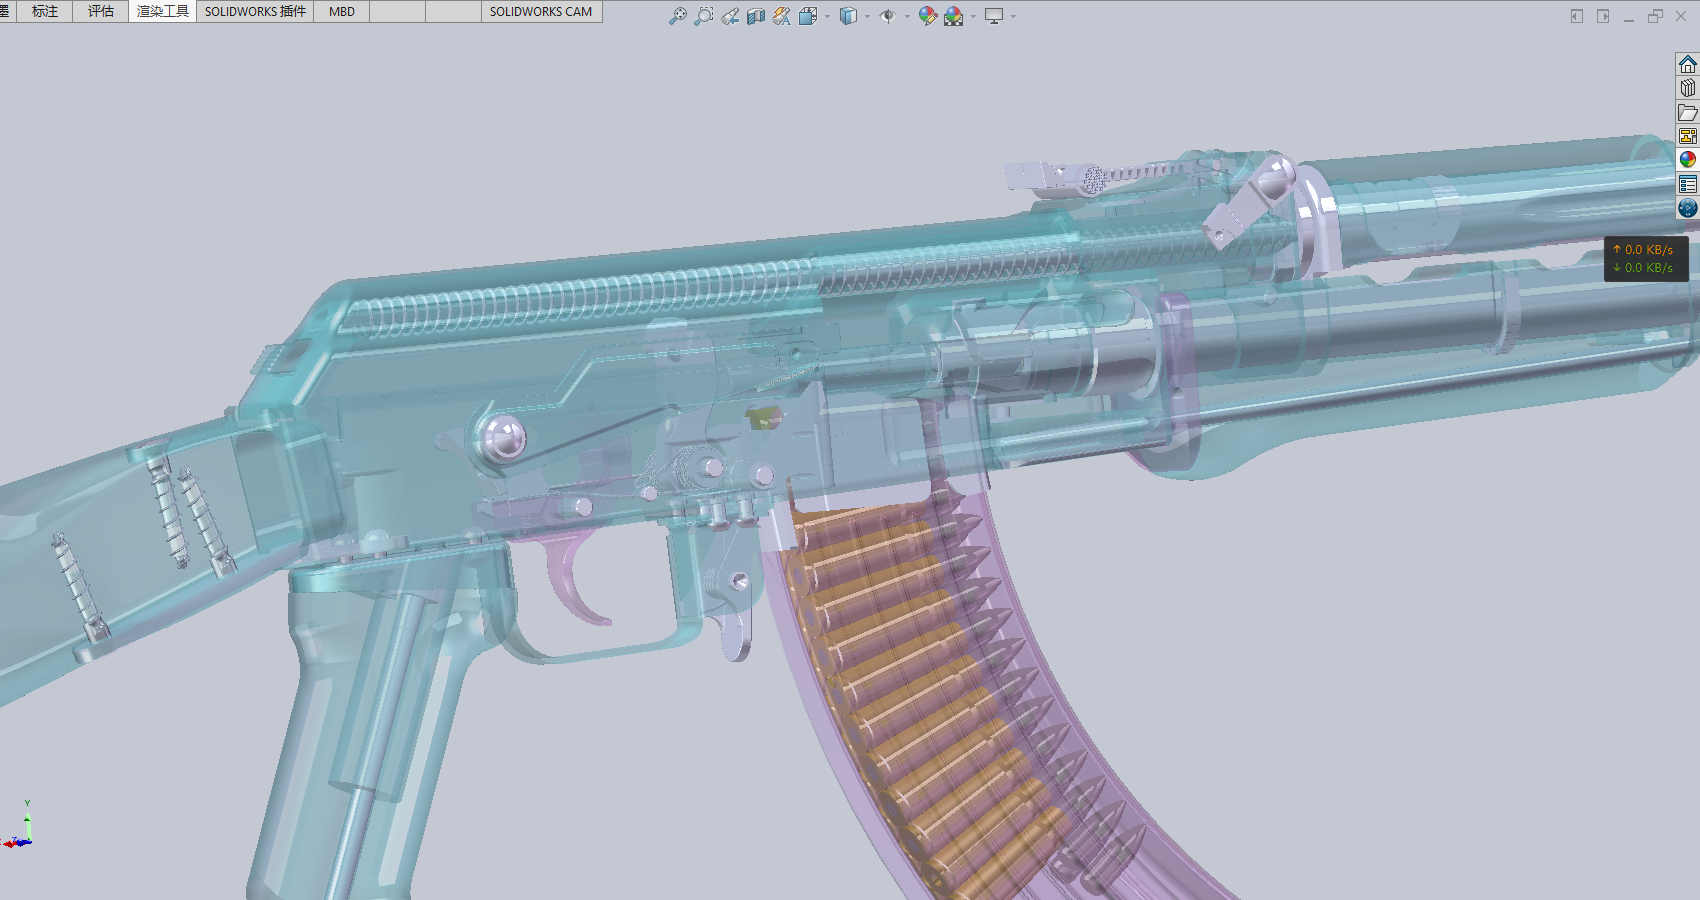Expand View Settings dropdown arrow

(1013, 16)
